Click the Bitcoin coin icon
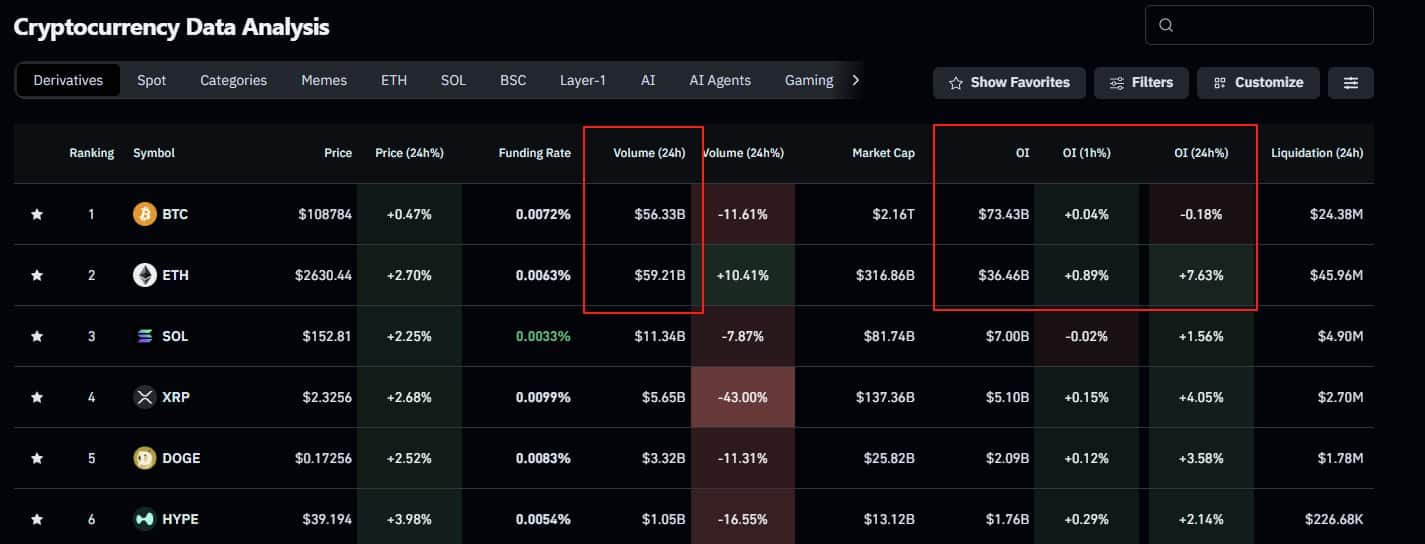Screen dimensions: 1425x544 pyautogui.click(x=145, y=214)
